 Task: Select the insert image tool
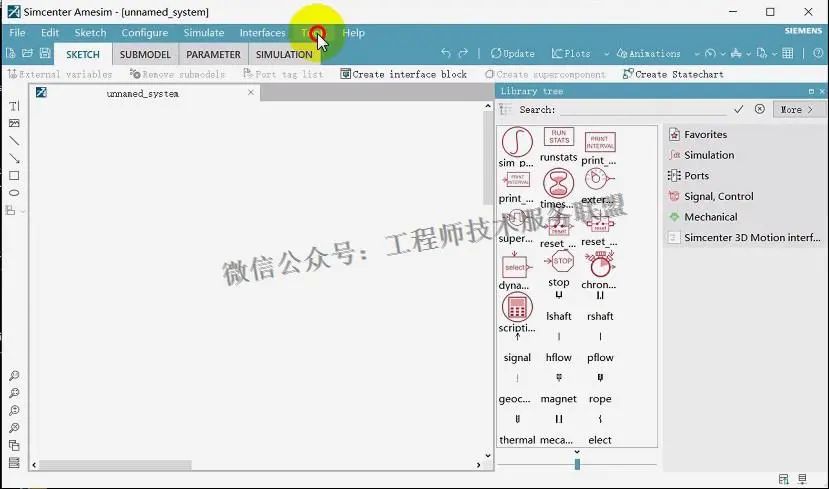point(14,123)
